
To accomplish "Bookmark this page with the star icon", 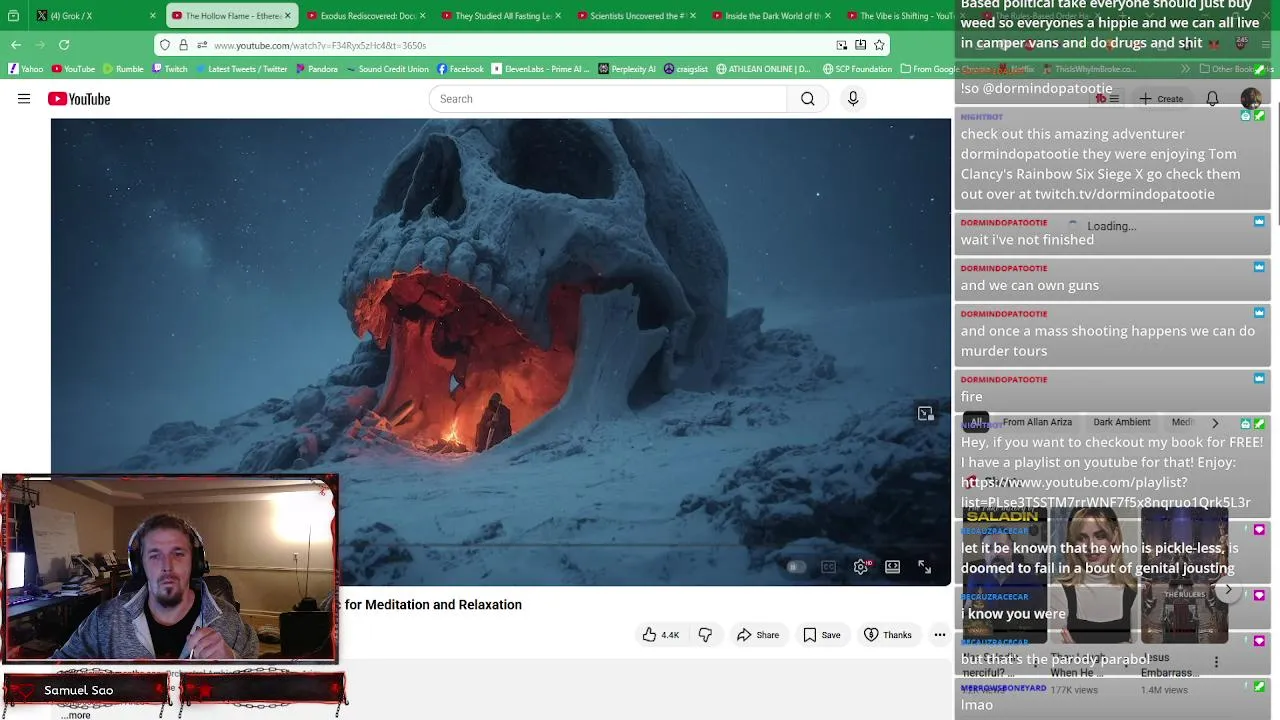I will coord(879,45).
